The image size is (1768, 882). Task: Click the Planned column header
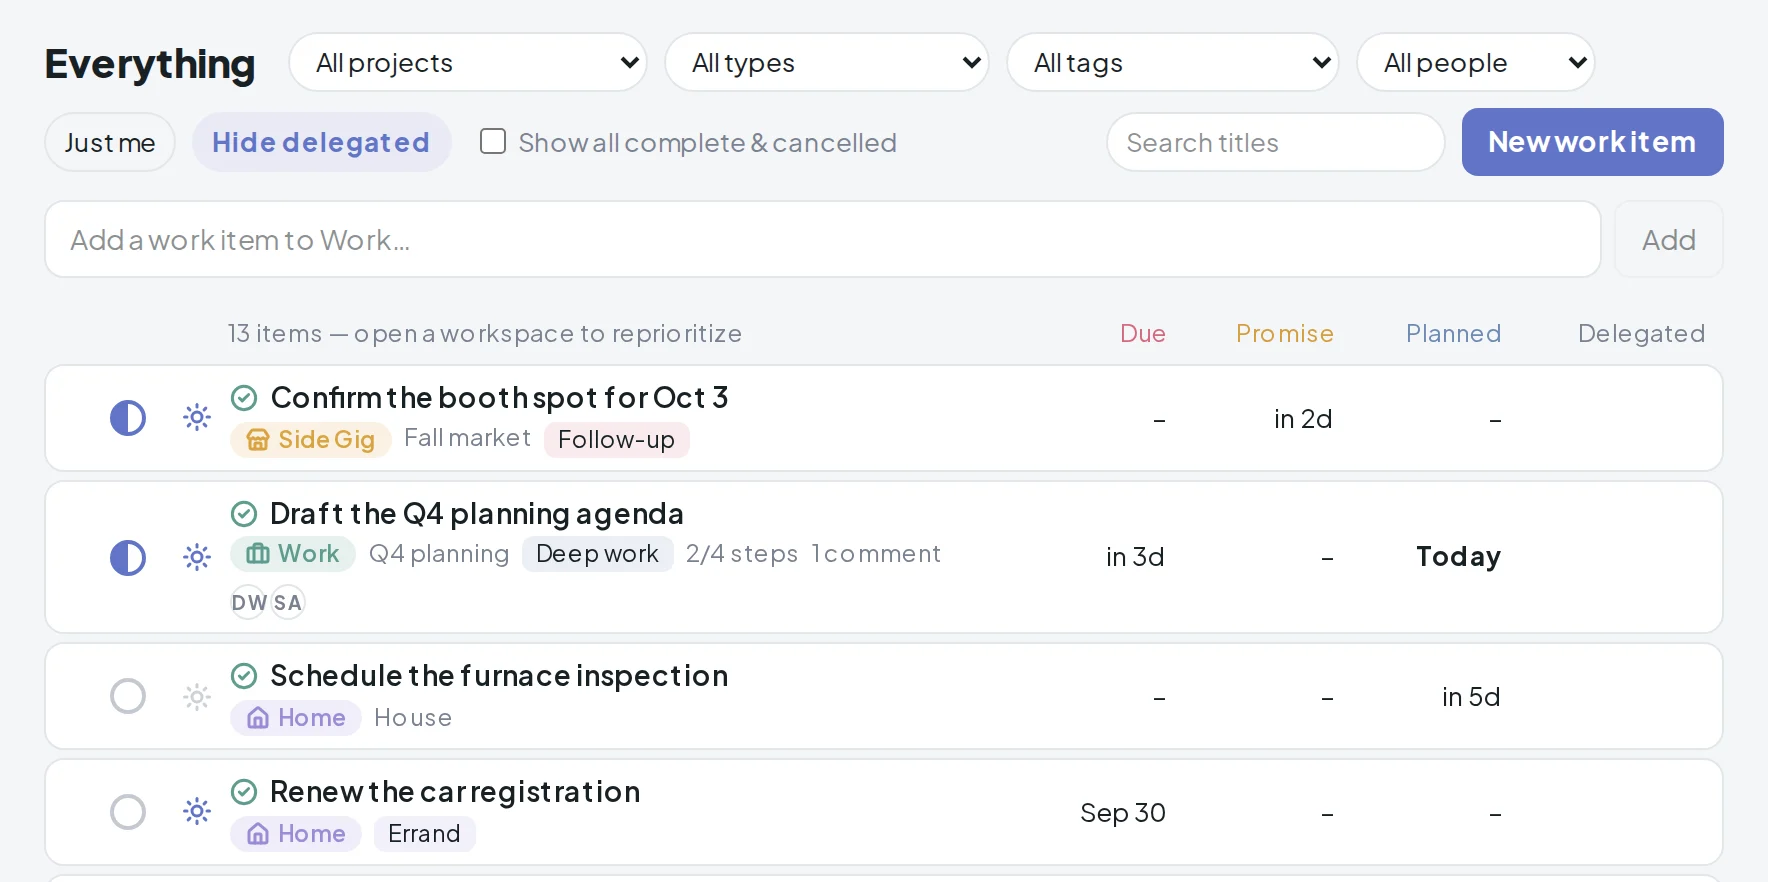[1454, 333]
